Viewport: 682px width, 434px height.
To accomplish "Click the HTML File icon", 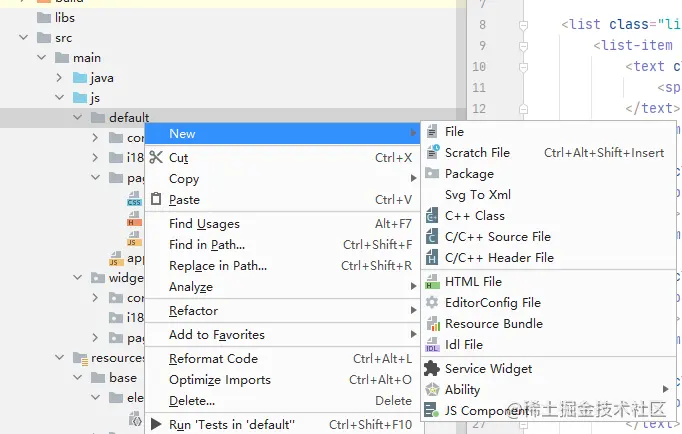I will click(x=432, y=281).
